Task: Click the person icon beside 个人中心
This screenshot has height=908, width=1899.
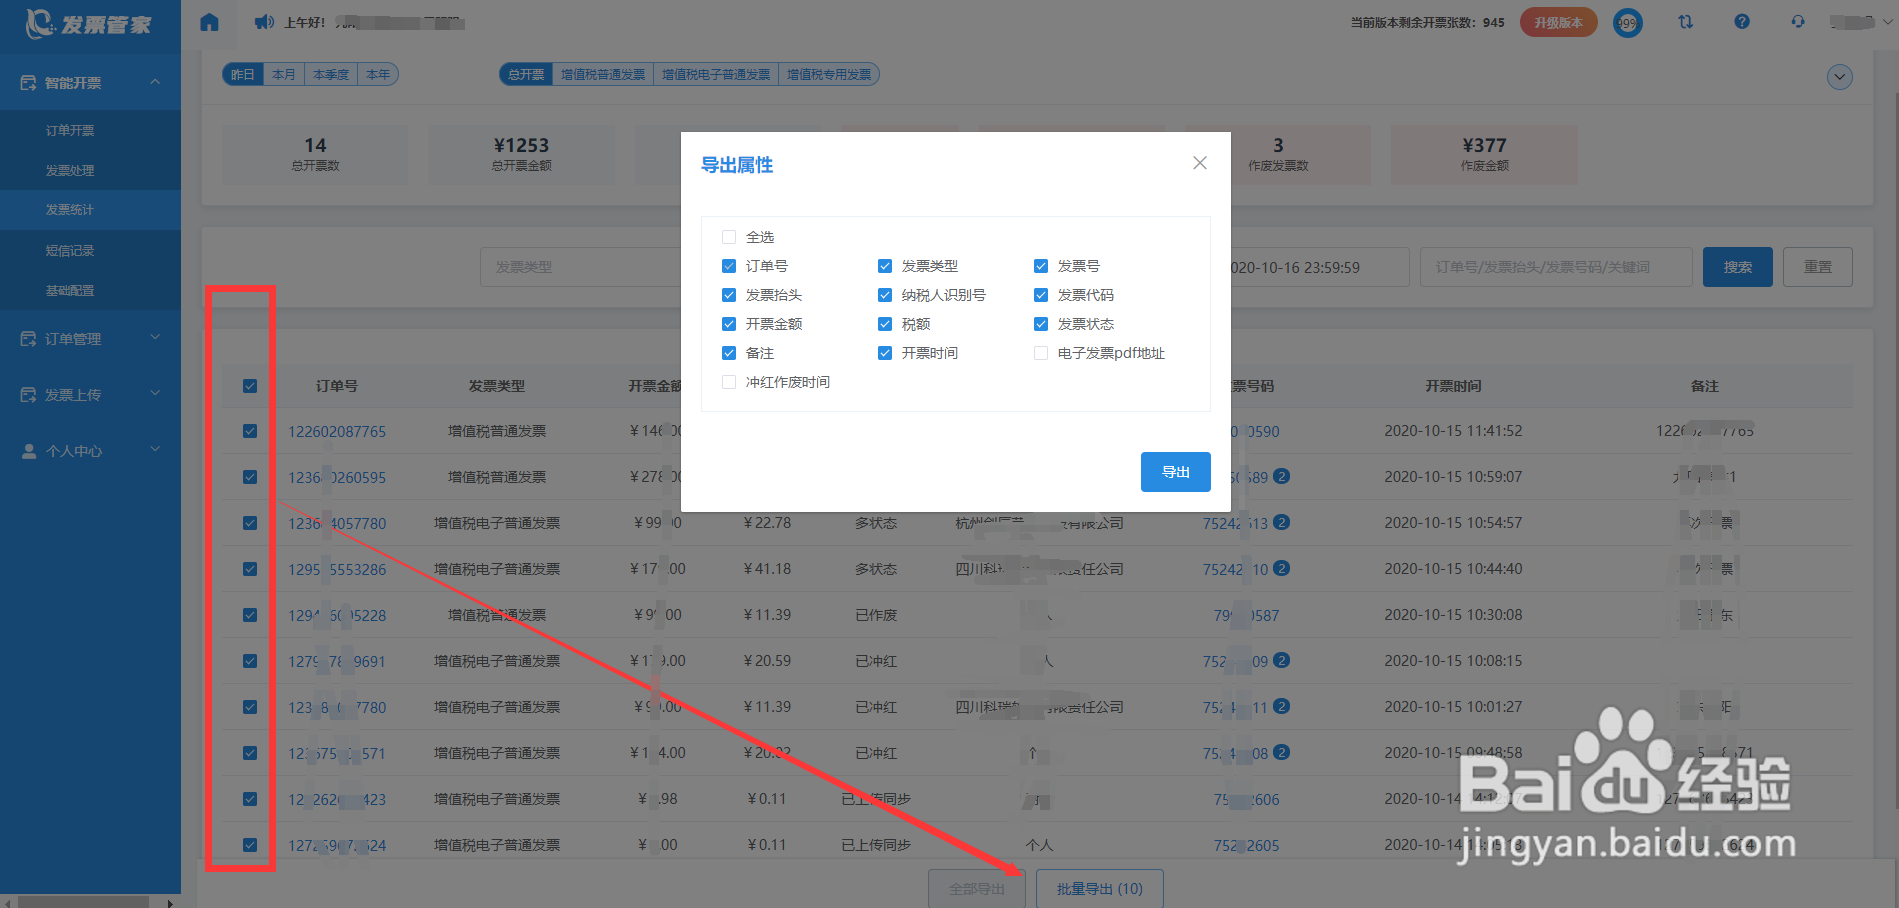Action: click(28, 450)
